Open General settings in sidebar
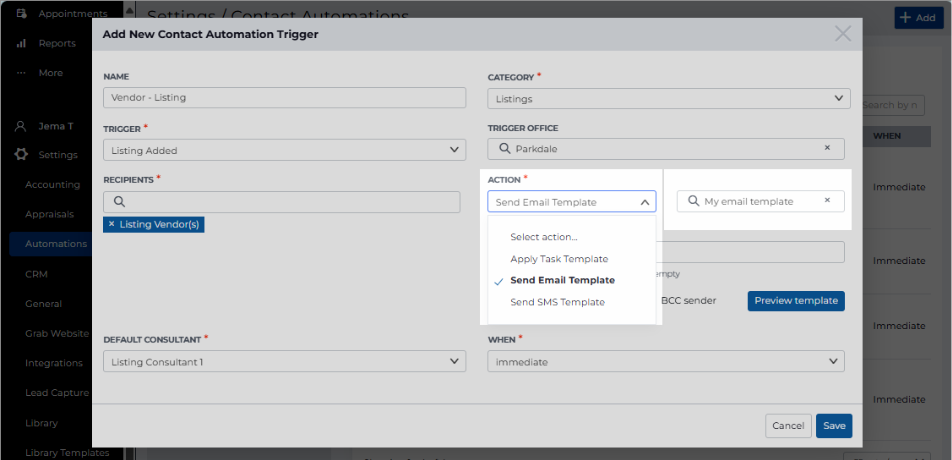 (43, 303)
